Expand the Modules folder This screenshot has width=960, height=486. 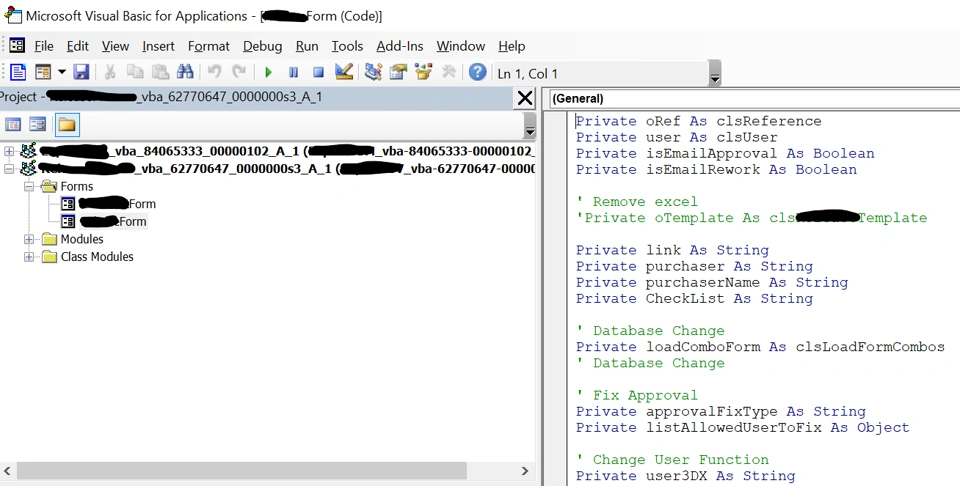coord(30,240)
